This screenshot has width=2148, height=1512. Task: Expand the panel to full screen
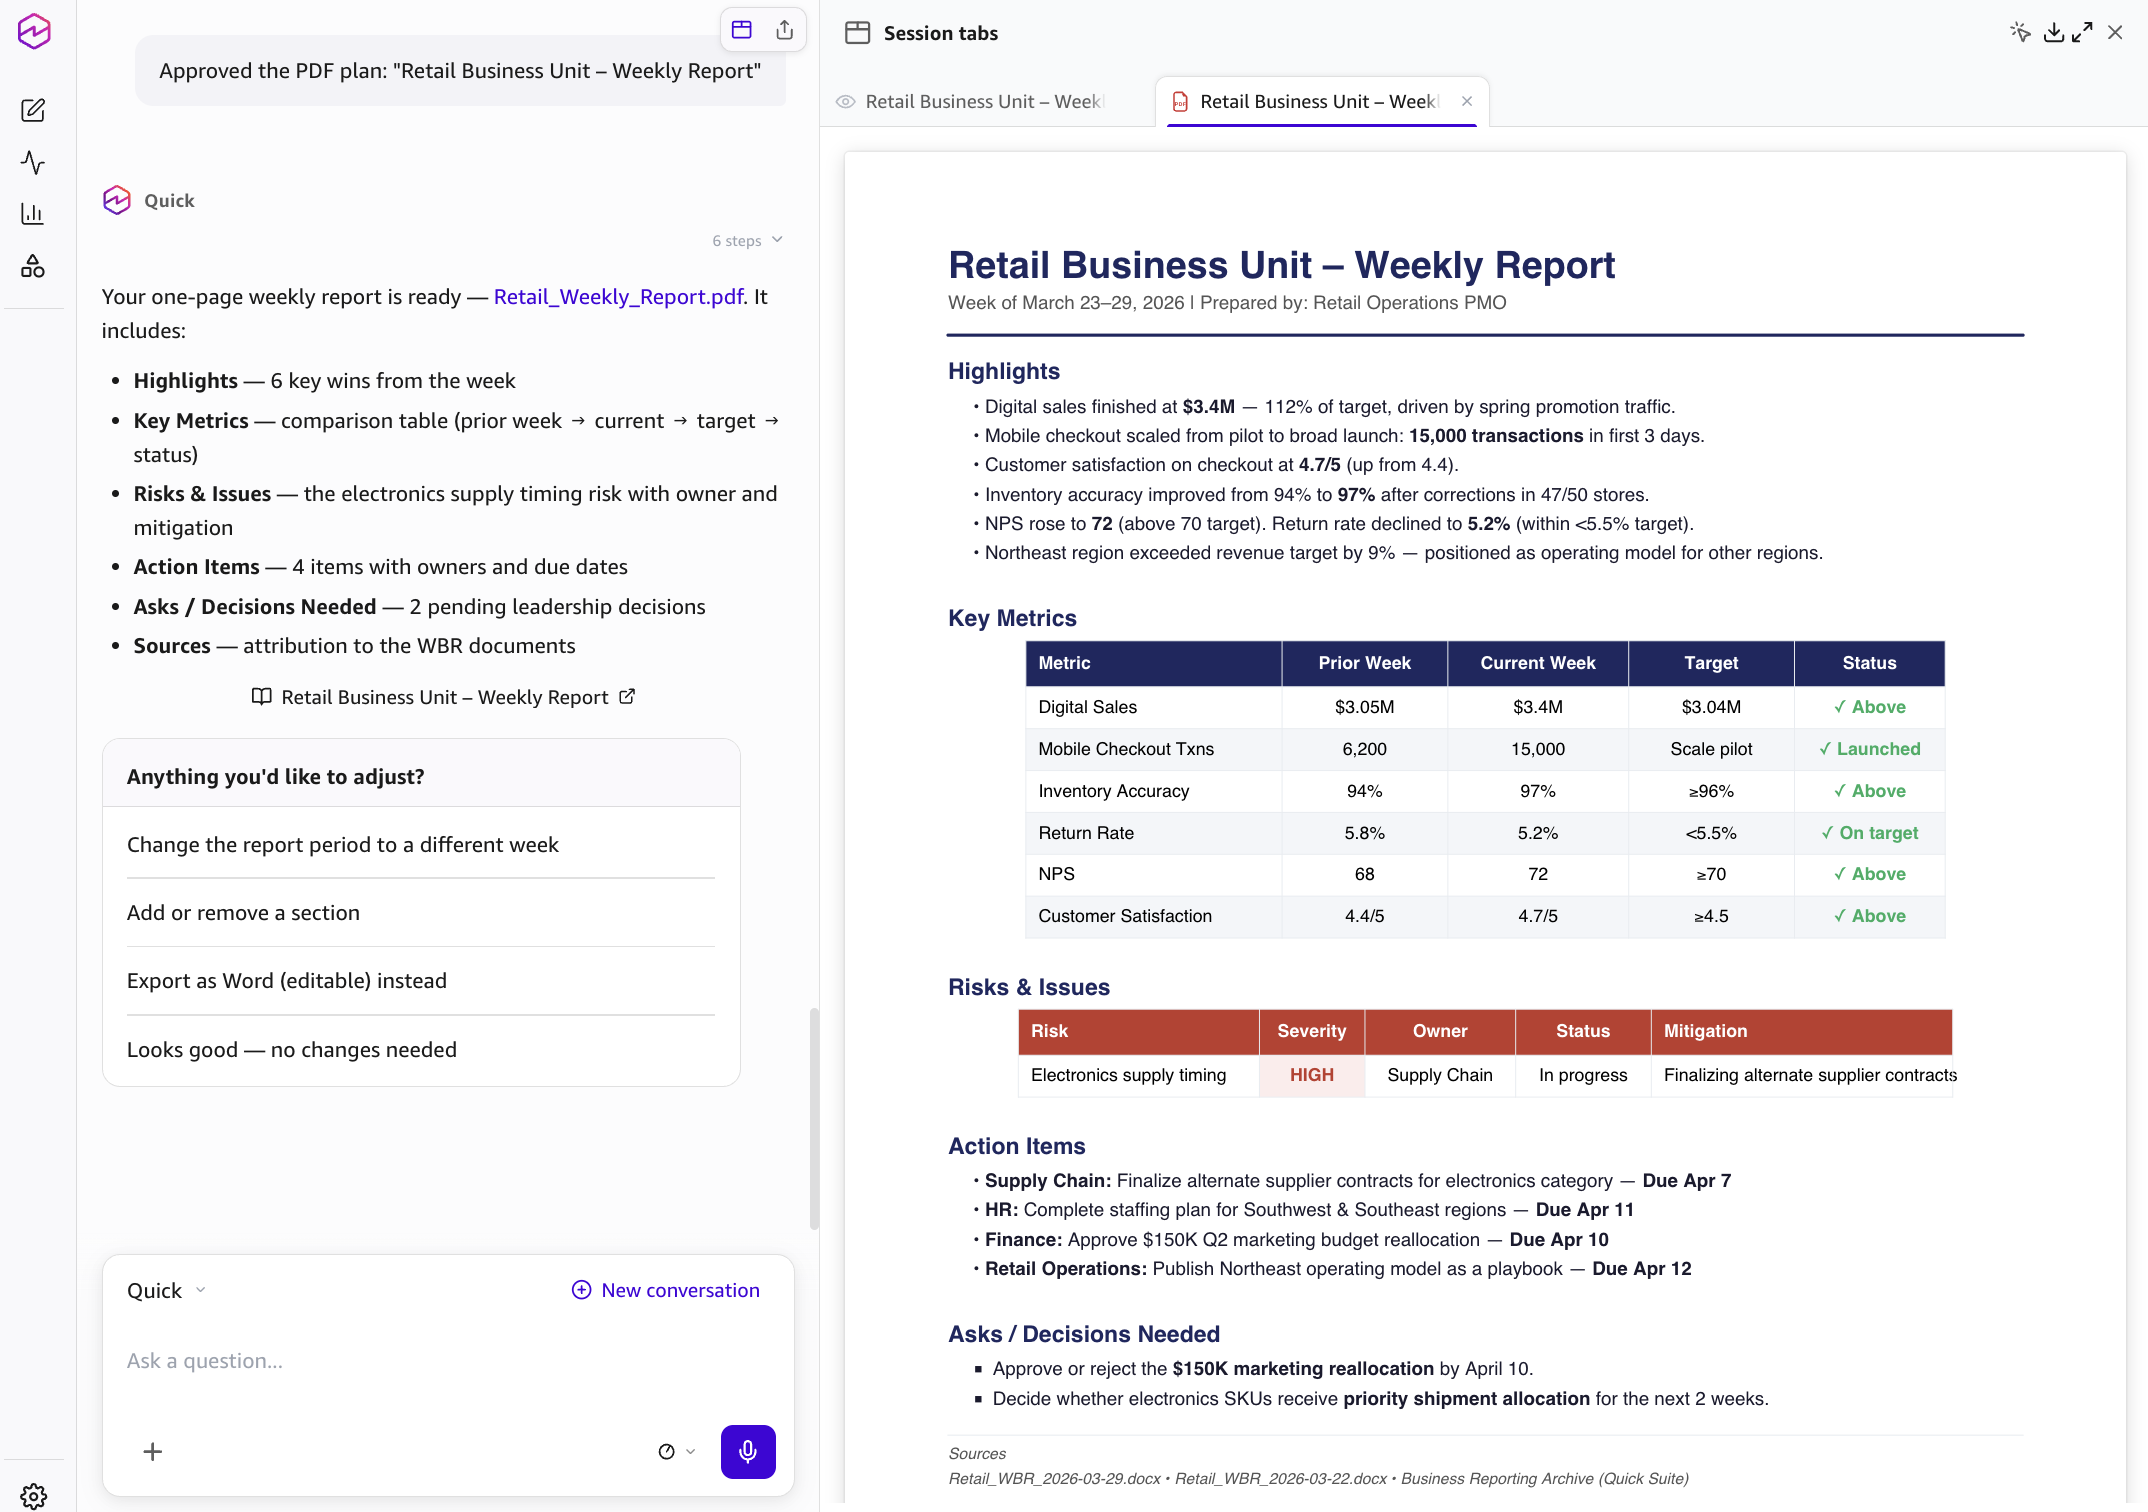[x=2083, y=33]
